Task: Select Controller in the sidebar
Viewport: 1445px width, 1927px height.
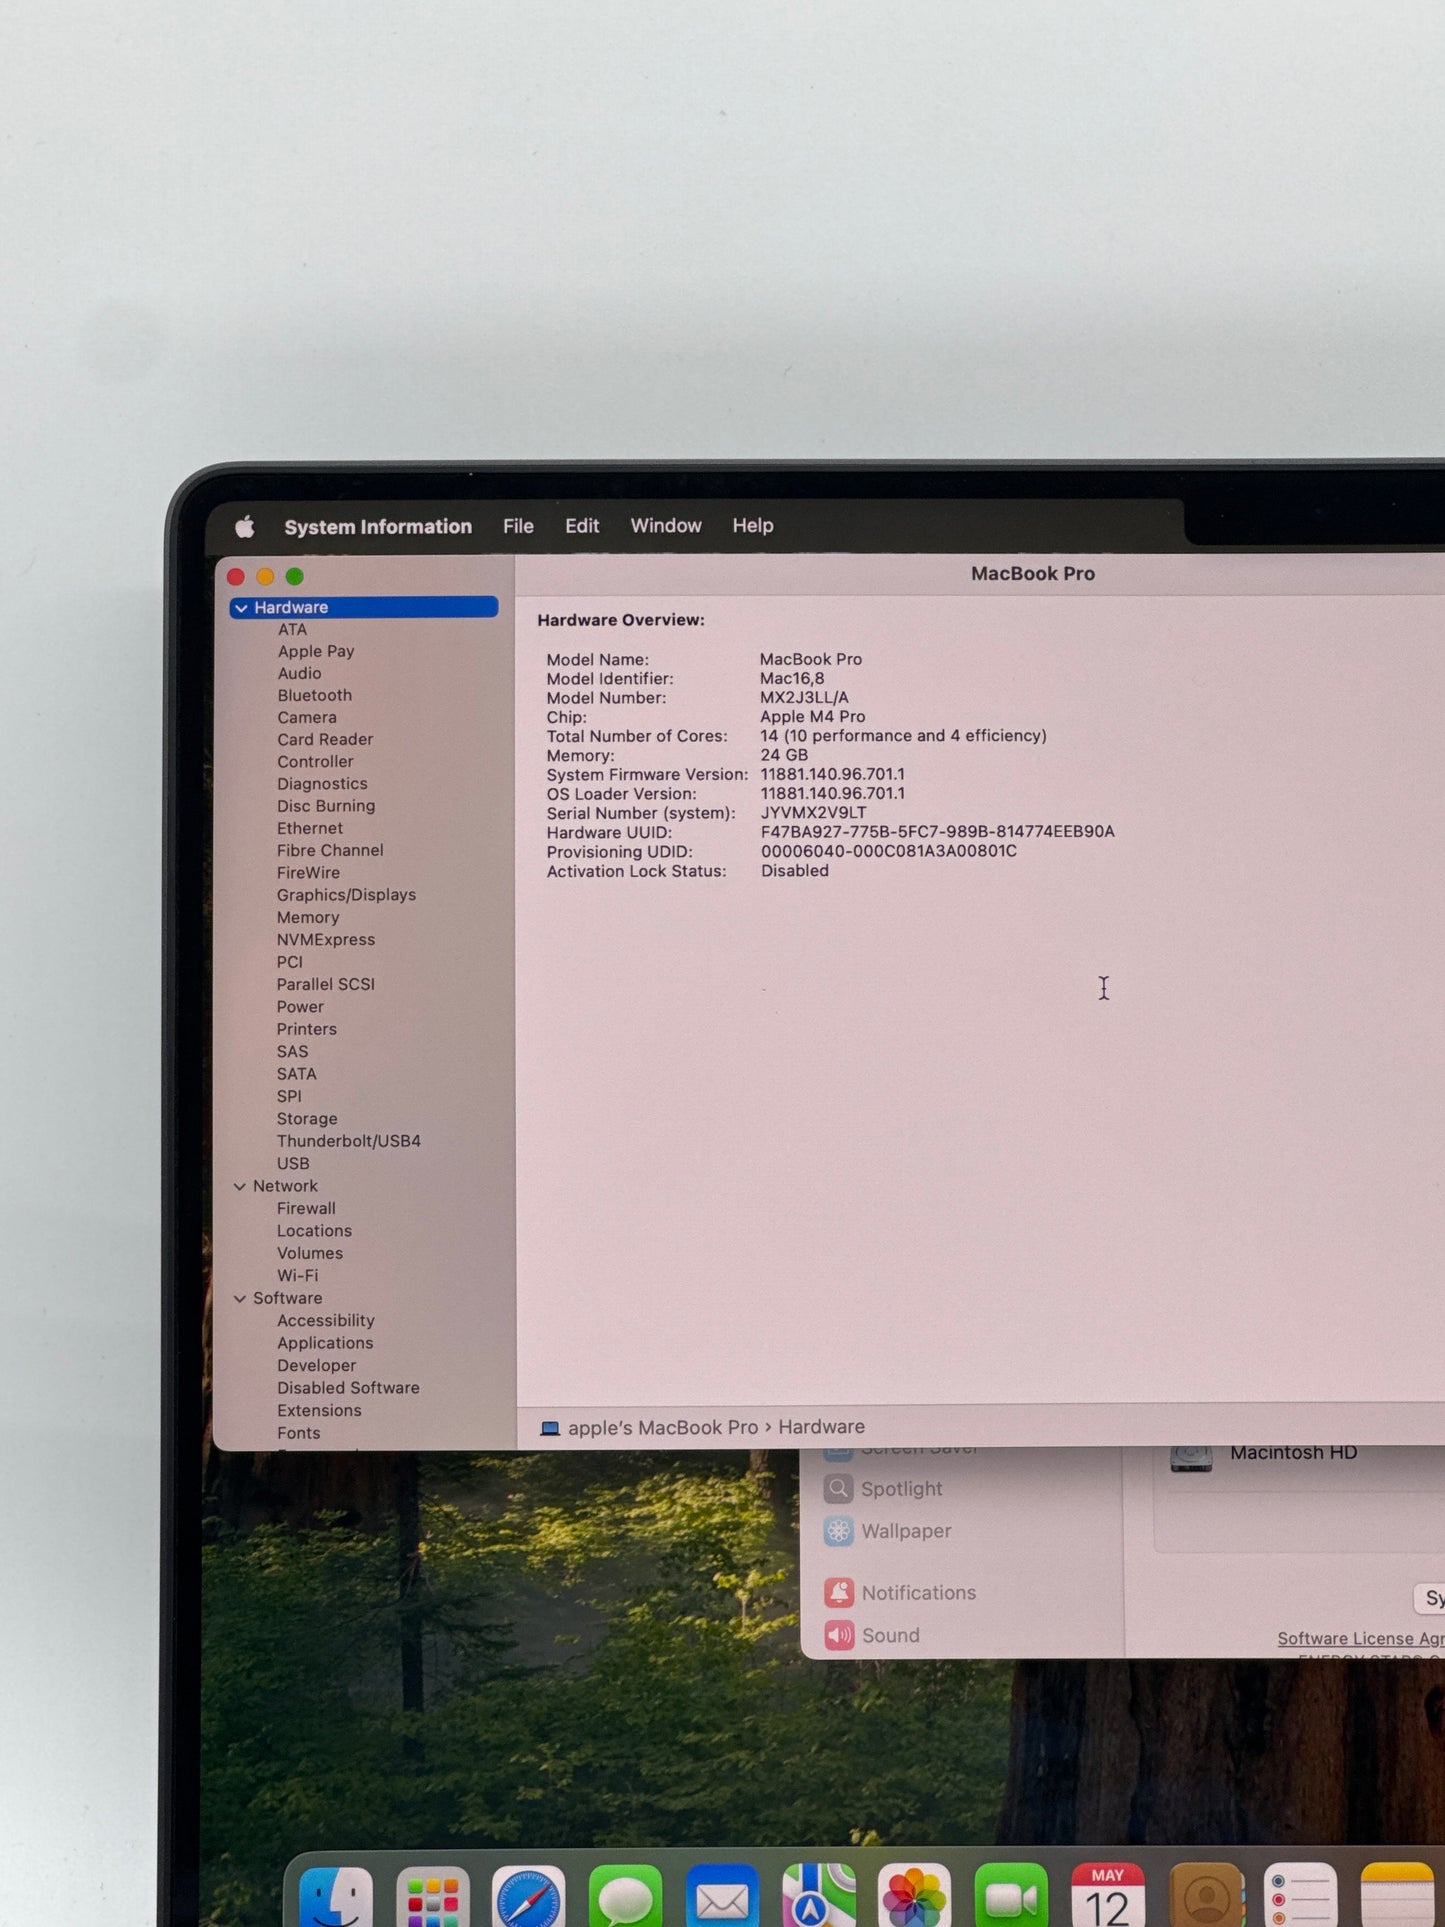Action: [315, 762]
